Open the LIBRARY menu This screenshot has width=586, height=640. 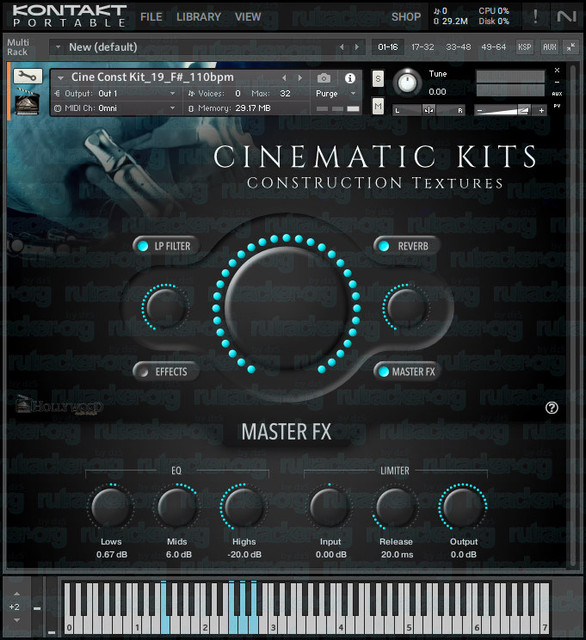click(199, 17)
